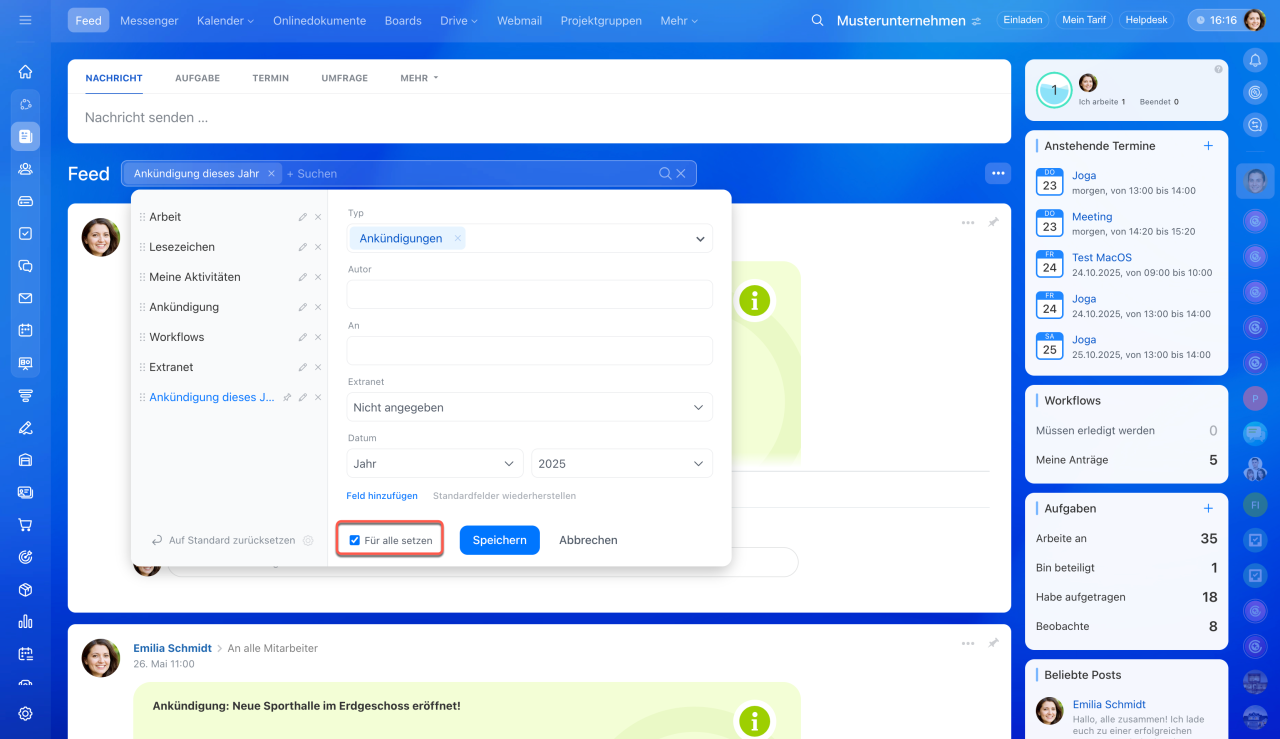Clear the Ankündigung dieses Jahr search chip
Viewport: 1280px width, 739px height.
271,173
